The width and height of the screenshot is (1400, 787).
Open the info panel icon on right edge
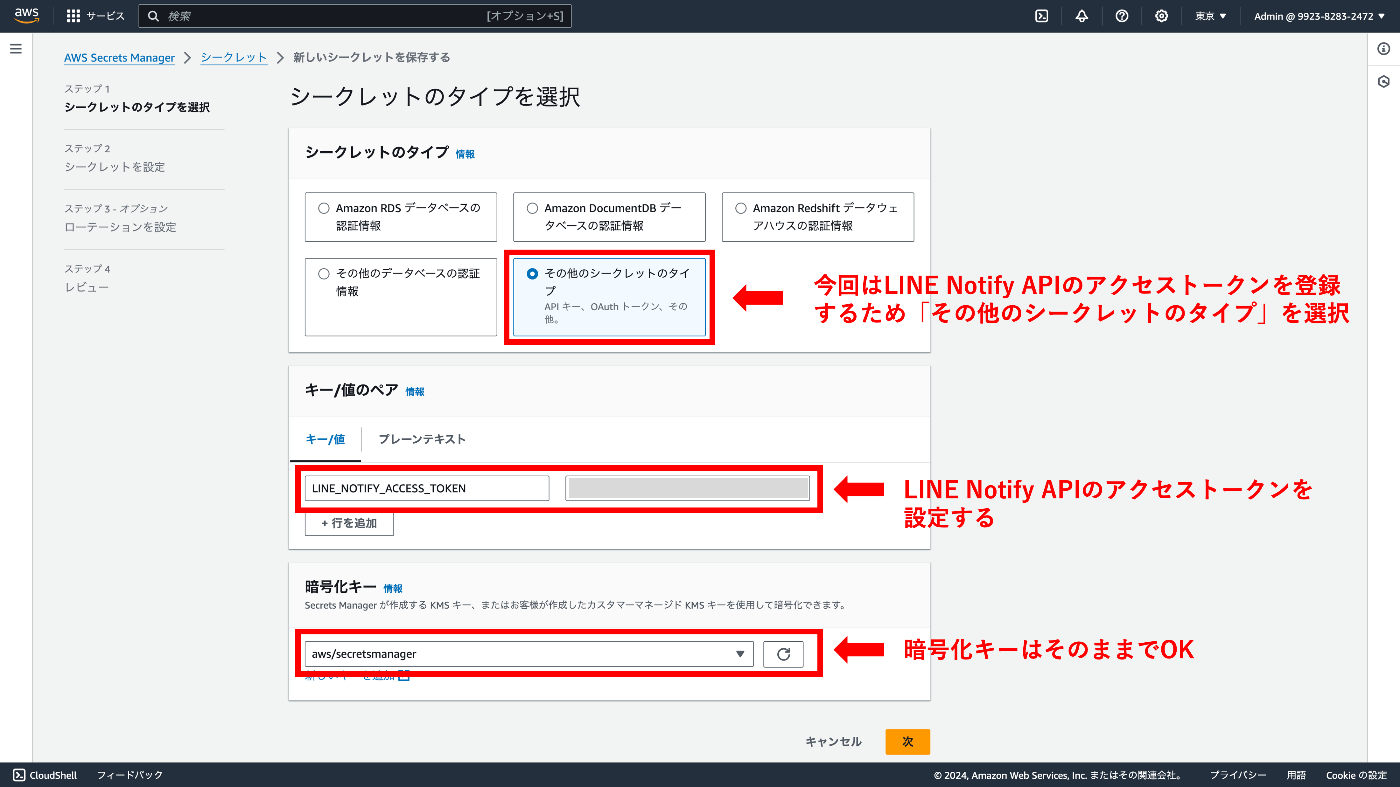click(1384, 49)
